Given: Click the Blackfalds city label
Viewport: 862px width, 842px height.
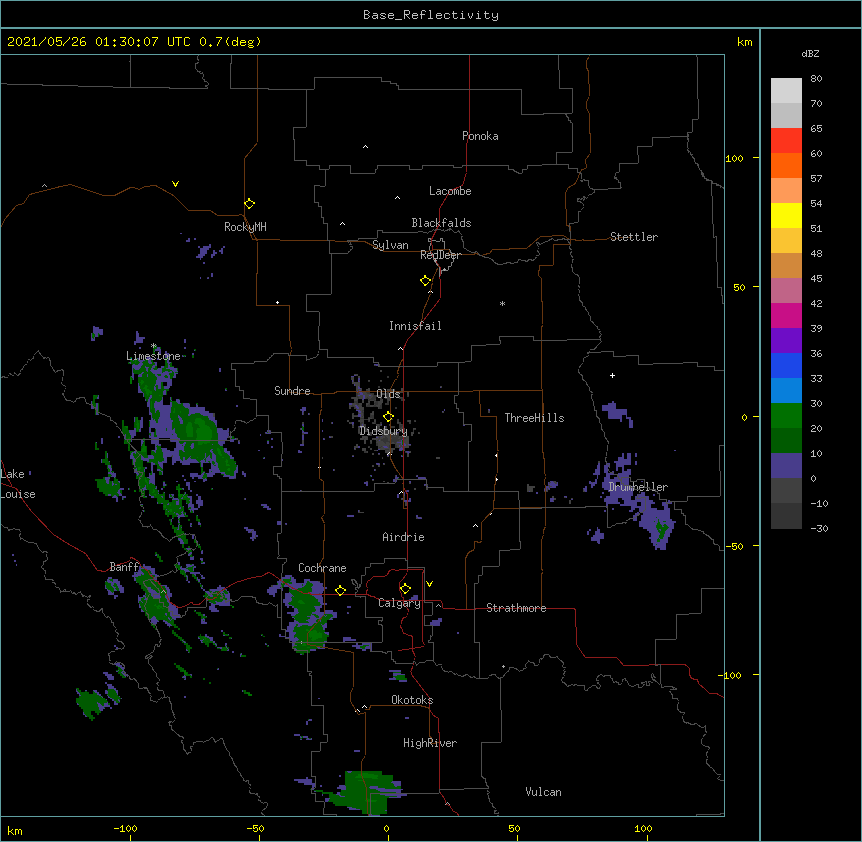Looking at the screenshot, I should coord(441,223).
